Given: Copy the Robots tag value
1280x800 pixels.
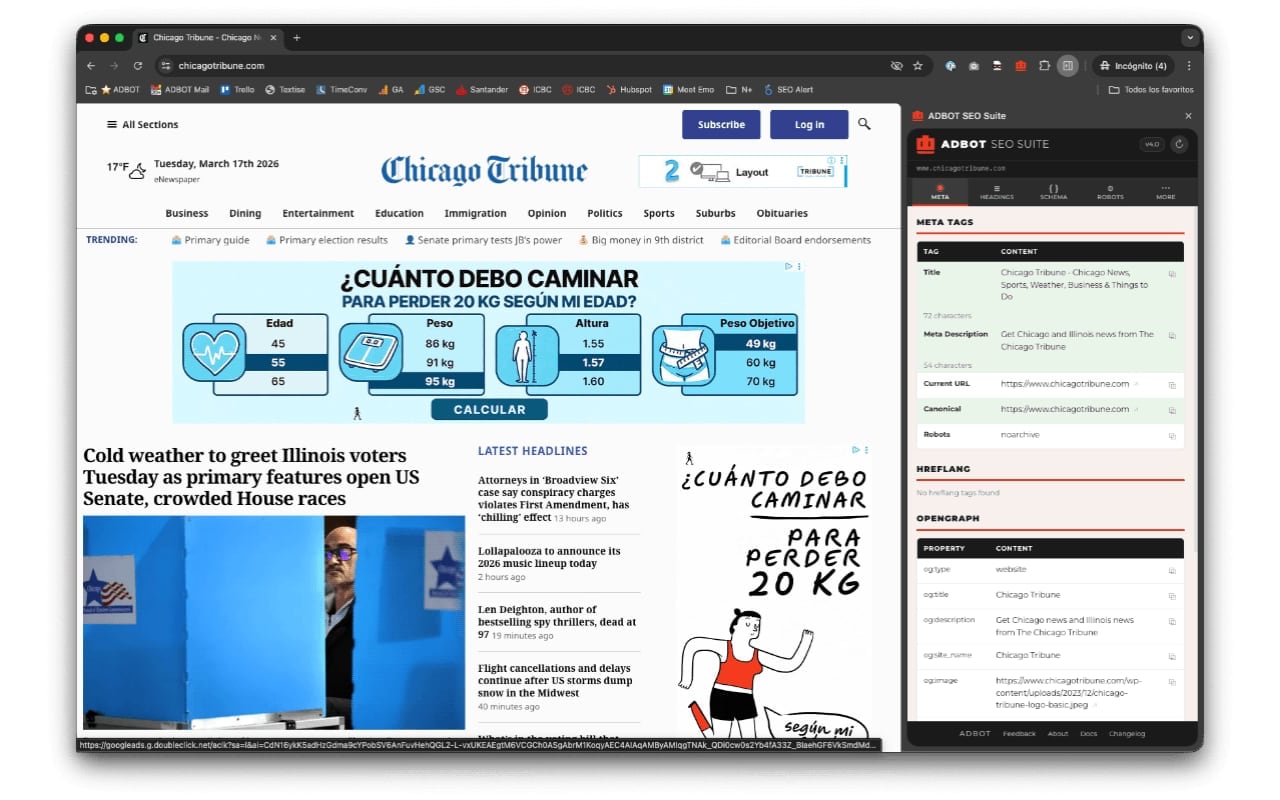Looking at the screenshot, I should click(x=1172, y=436).
